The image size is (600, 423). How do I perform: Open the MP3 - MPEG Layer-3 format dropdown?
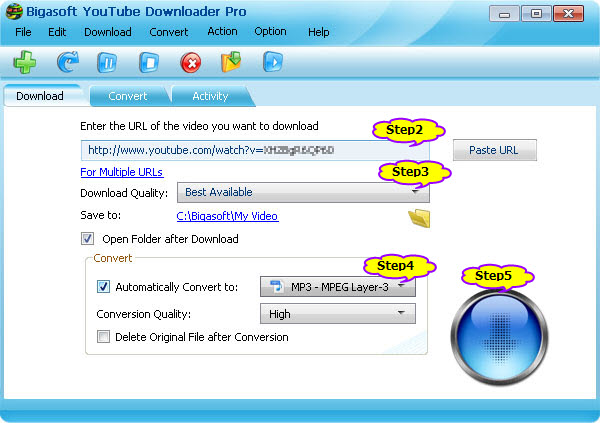(338, 287)
